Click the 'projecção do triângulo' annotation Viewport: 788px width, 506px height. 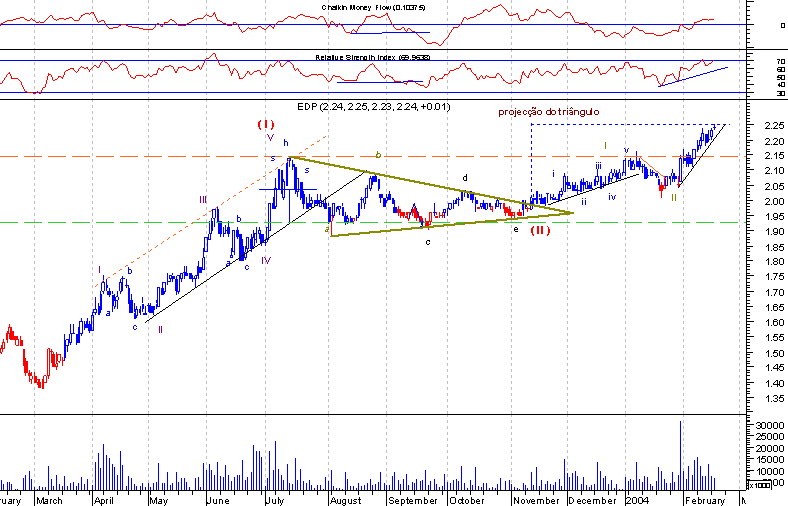coord(549,112)
